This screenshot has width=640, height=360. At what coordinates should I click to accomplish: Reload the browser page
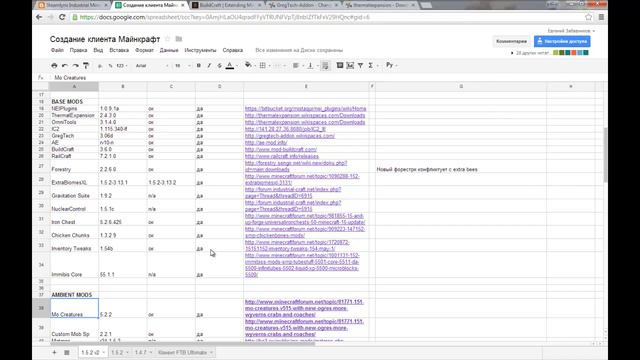click(62, 17)
